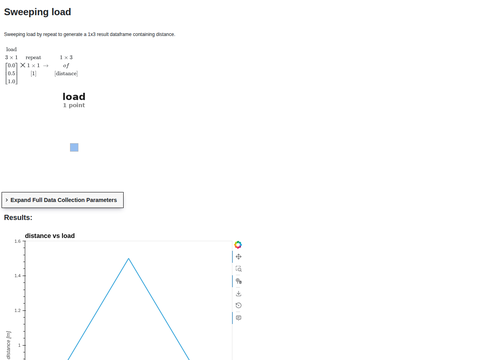Open the Bokeh logo link
The width and height of the screenshot is (480, 360).
[238, 245]
